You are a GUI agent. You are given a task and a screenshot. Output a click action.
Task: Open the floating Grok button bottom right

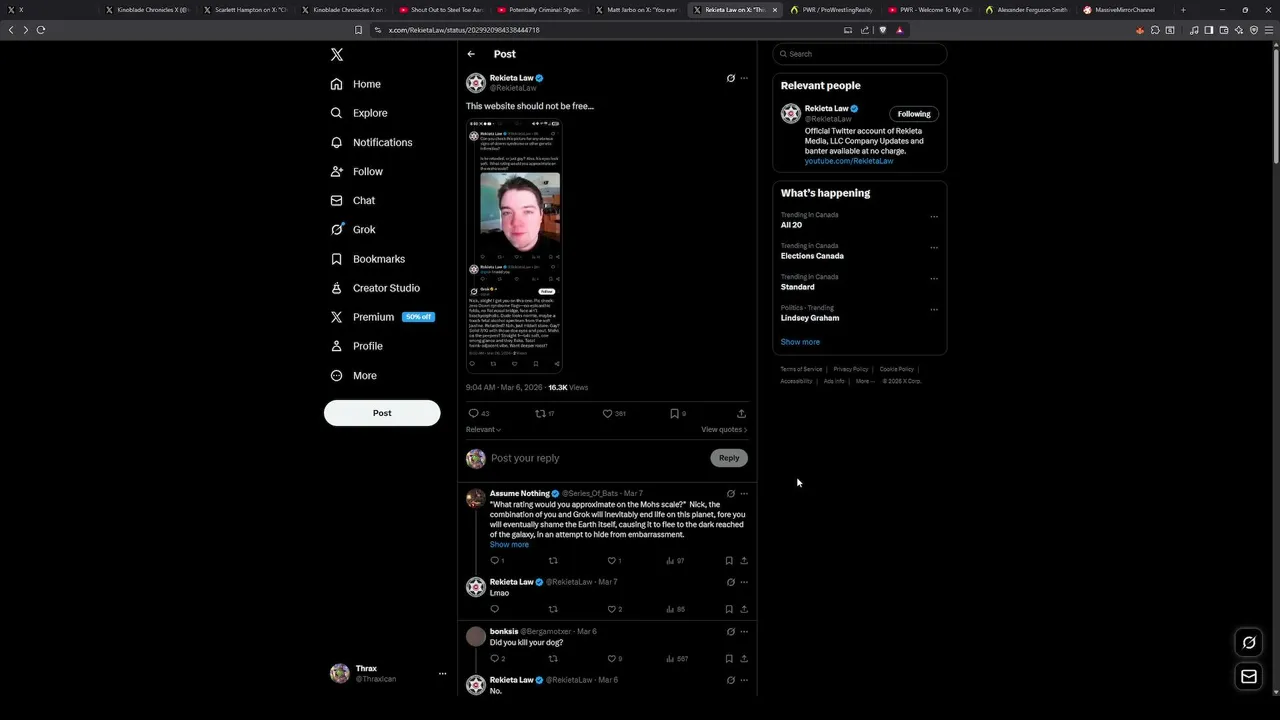[x=1249, y=643]
